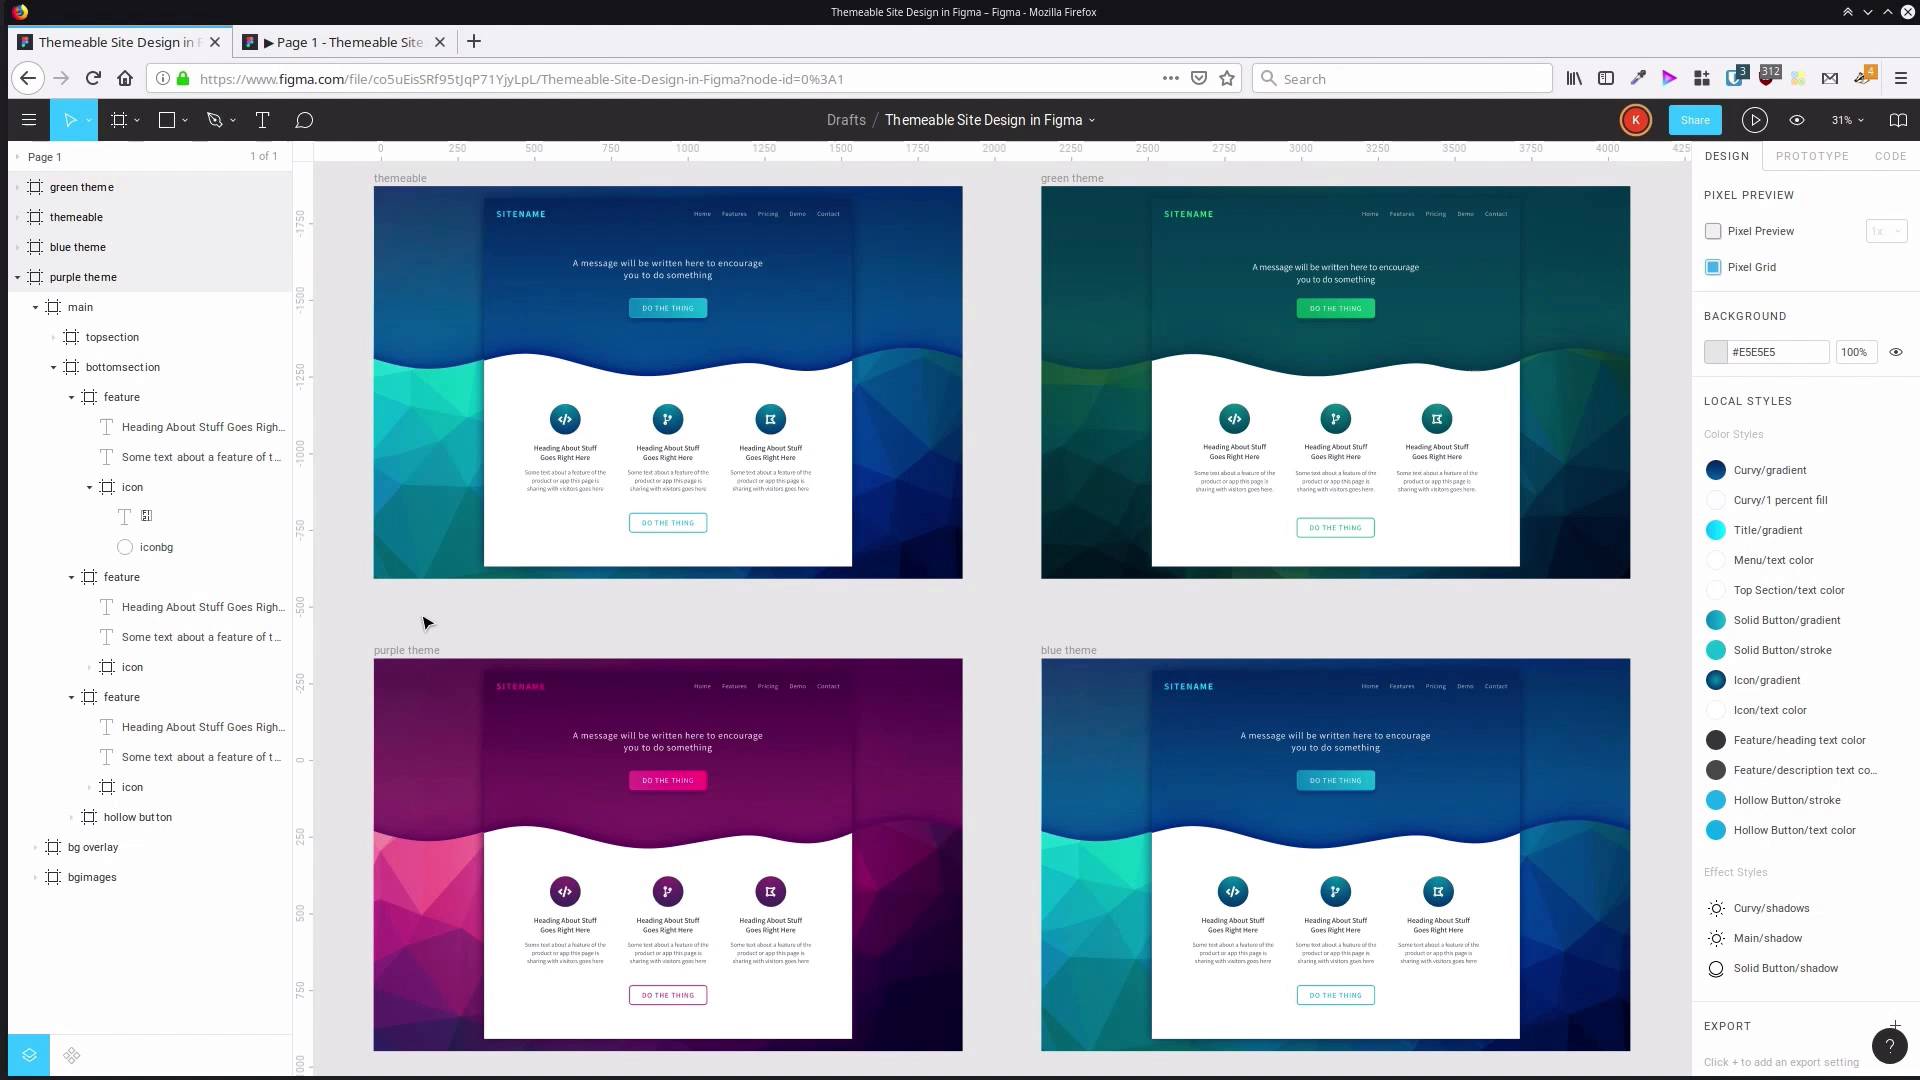Select the Text tool
Viewport: 1920px width, 1080px height.
262,120
